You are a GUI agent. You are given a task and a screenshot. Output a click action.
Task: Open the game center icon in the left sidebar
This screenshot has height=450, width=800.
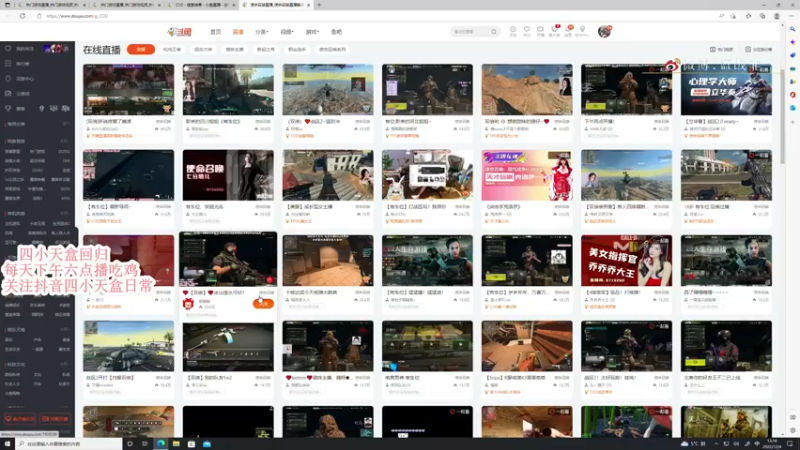pos(8,79)
